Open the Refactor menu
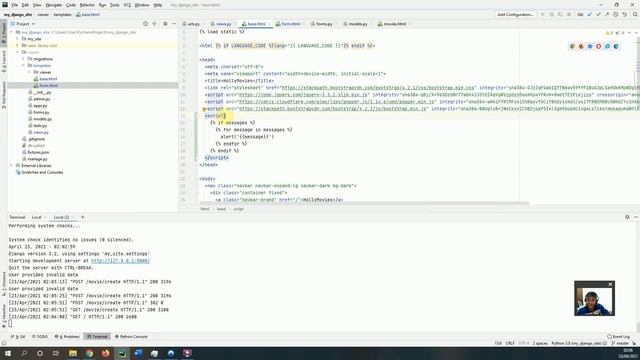The width and height of the screenshot is (640, 360). 87,5
